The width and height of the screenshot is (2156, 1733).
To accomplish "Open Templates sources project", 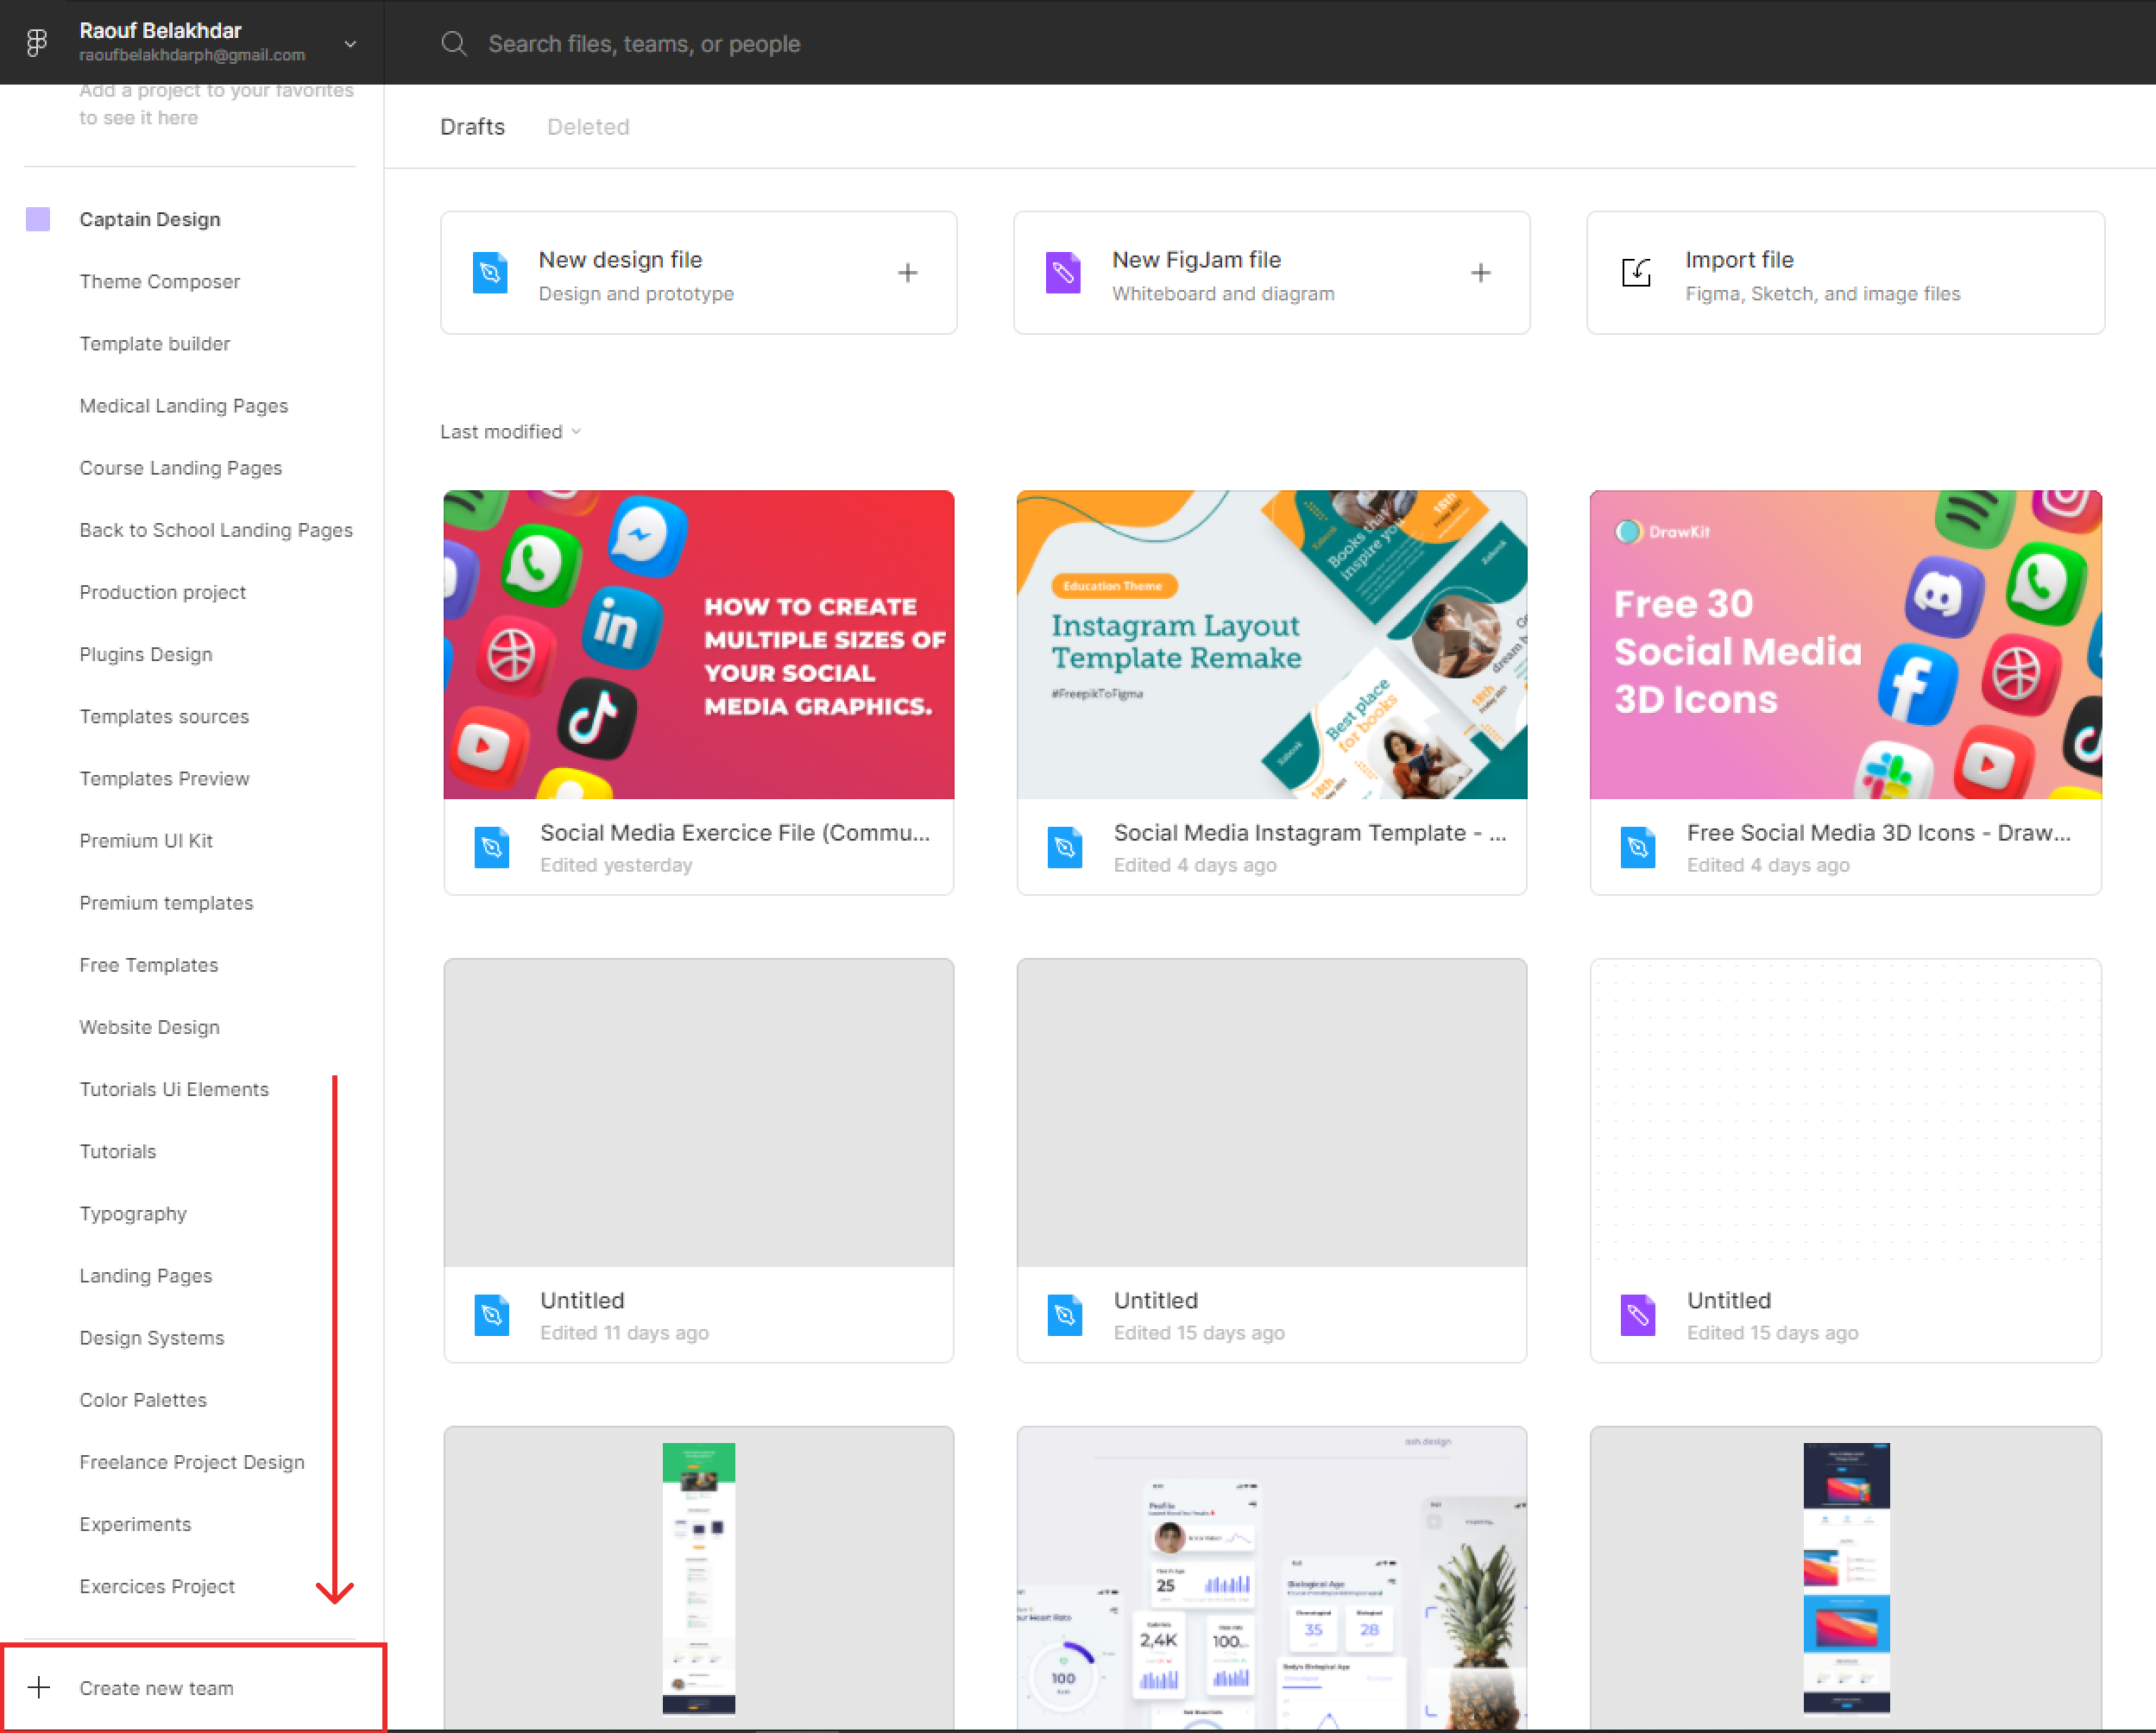I will coord(165,716).
